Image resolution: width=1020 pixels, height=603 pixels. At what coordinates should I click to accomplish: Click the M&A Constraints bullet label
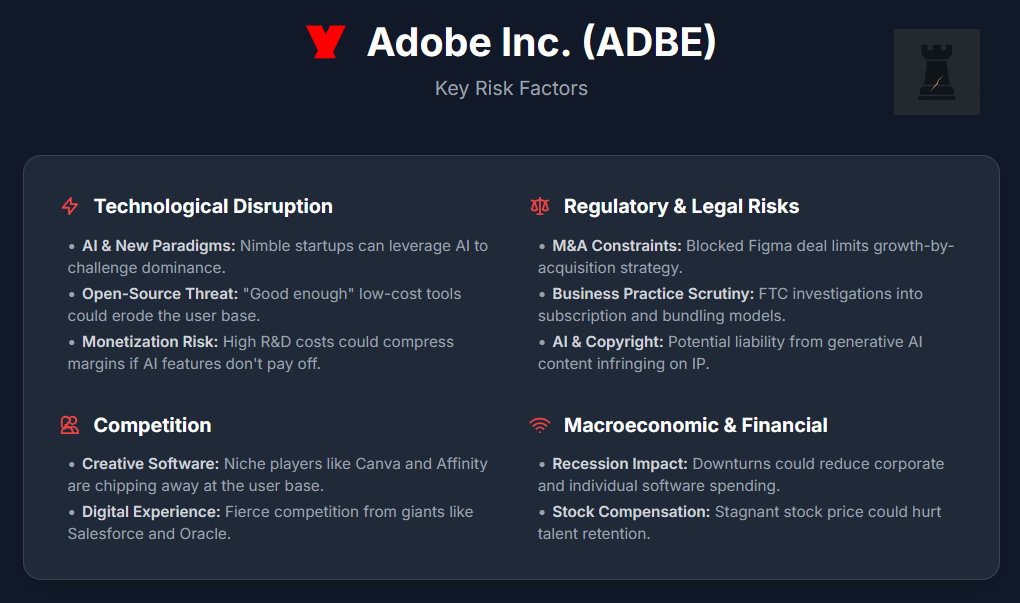pos(617,245)
